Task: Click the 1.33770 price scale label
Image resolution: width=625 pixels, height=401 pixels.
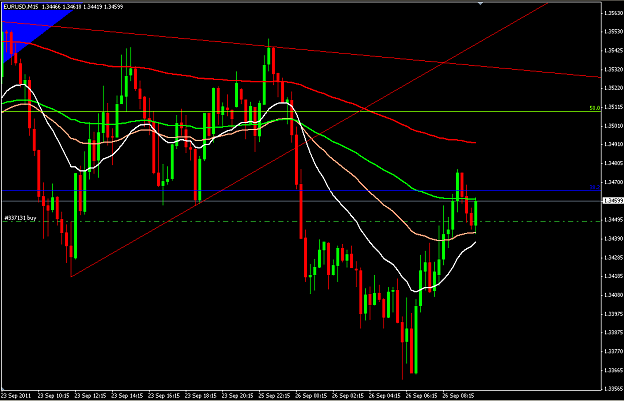Action: [613, 351]
